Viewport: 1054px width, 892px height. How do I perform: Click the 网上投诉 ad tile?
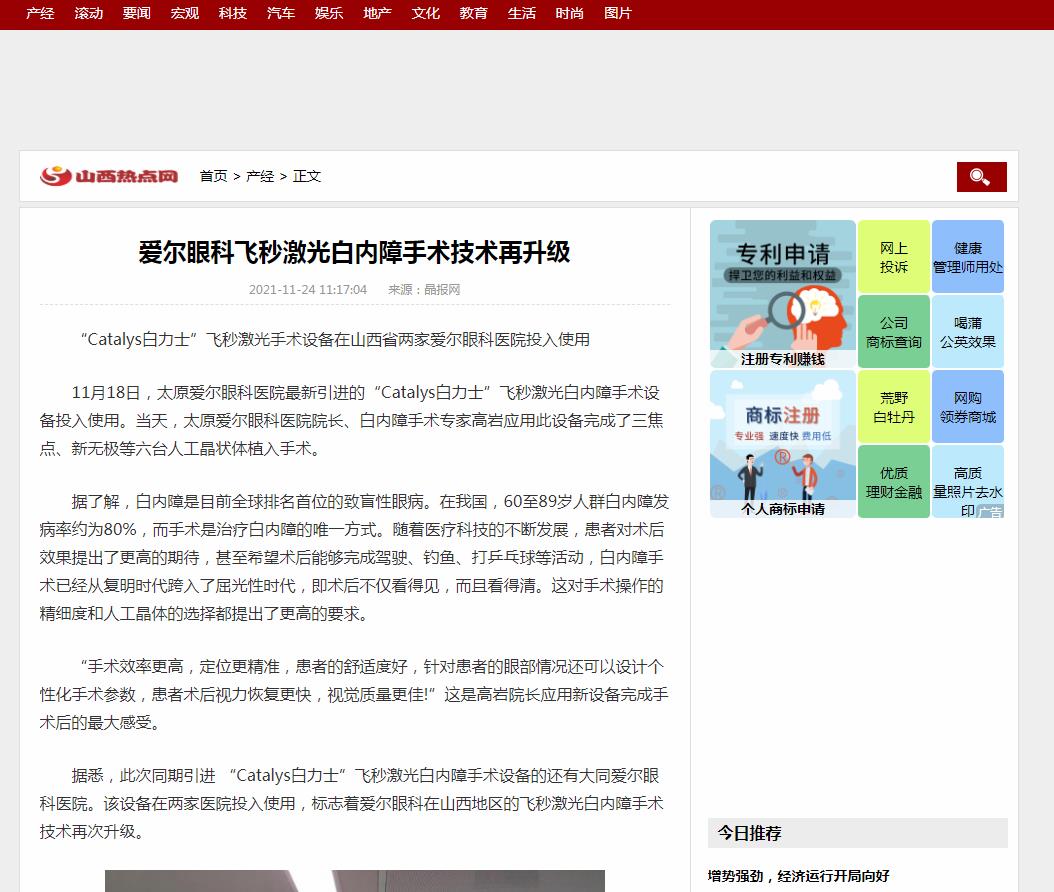coord(894,257)
